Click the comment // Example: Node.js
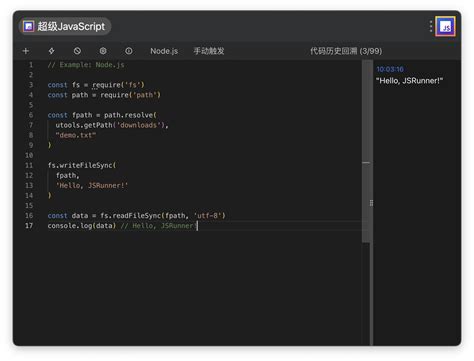Viewport: 474px width, 361px height. coord(86,65)
